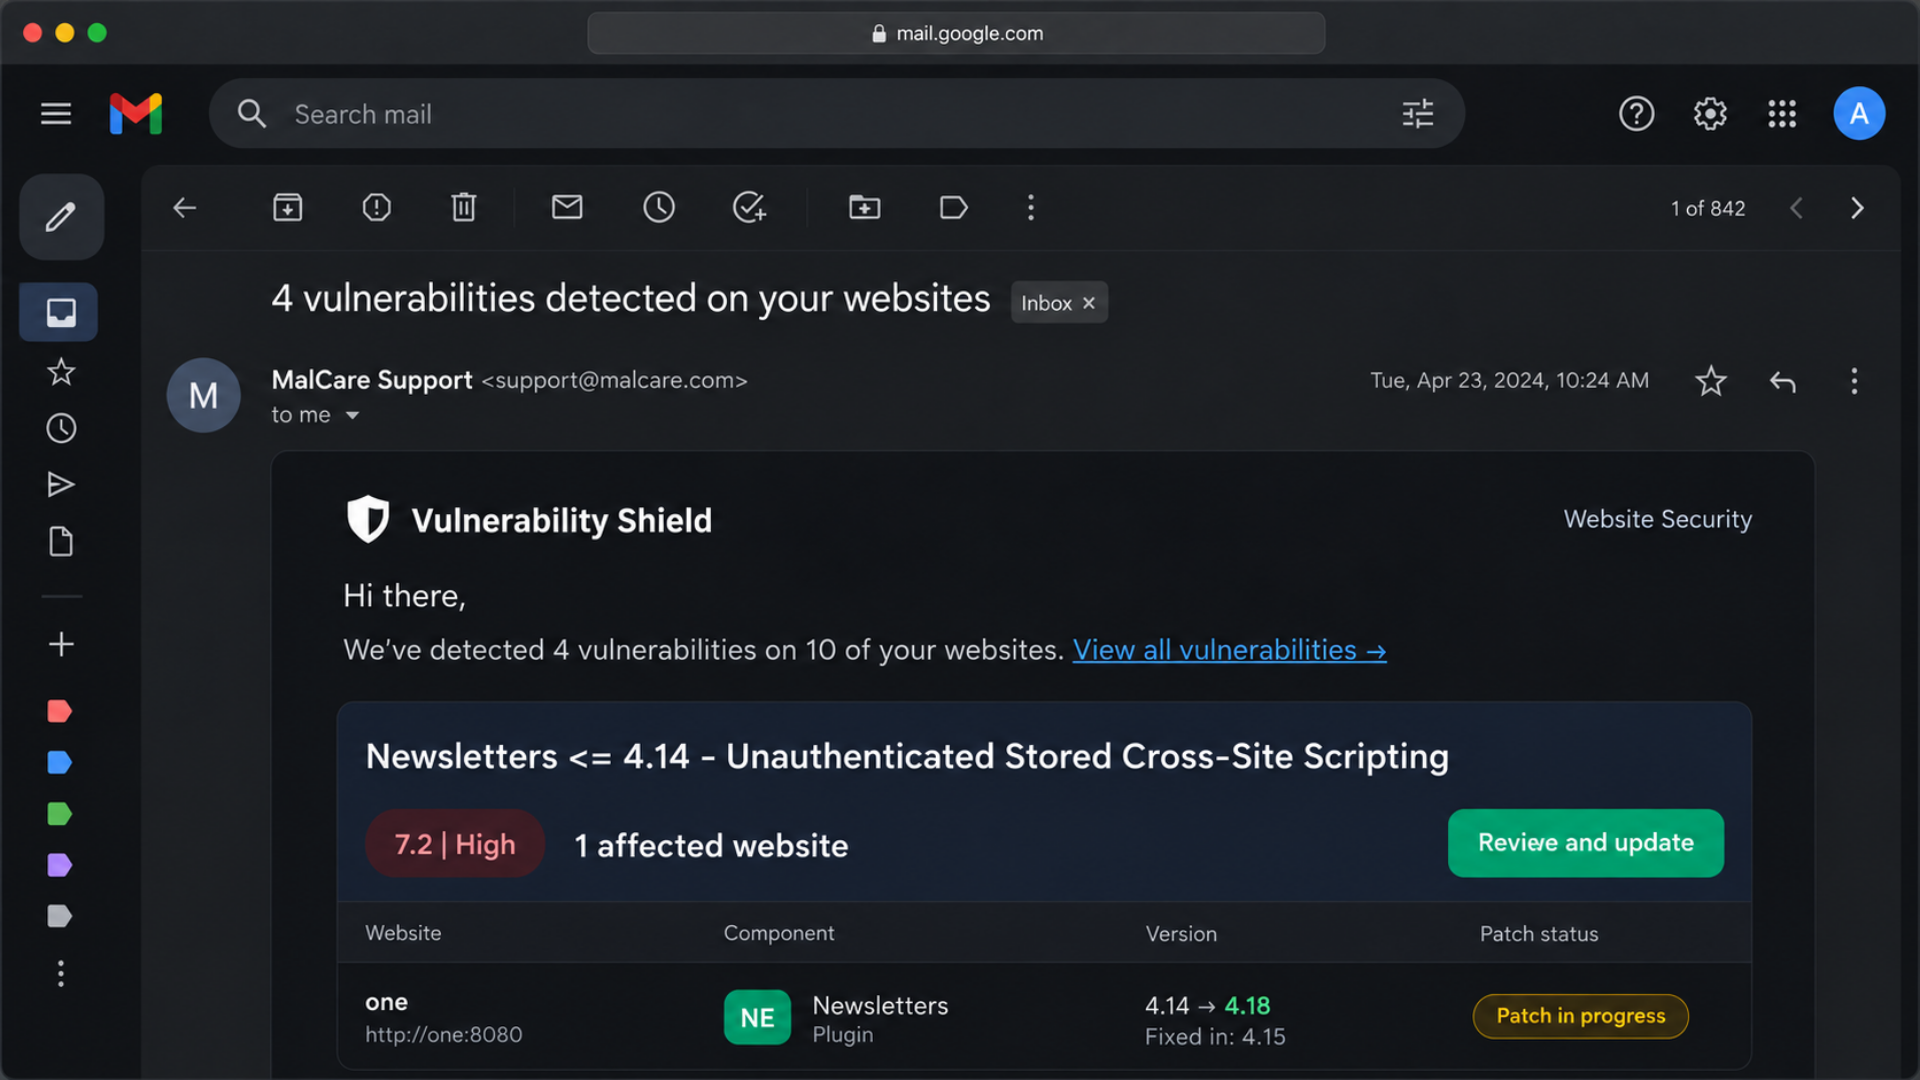Open Inbox in the sidebar
Viewport: 1920px width, 1080px height.
[x=60, y=313]
